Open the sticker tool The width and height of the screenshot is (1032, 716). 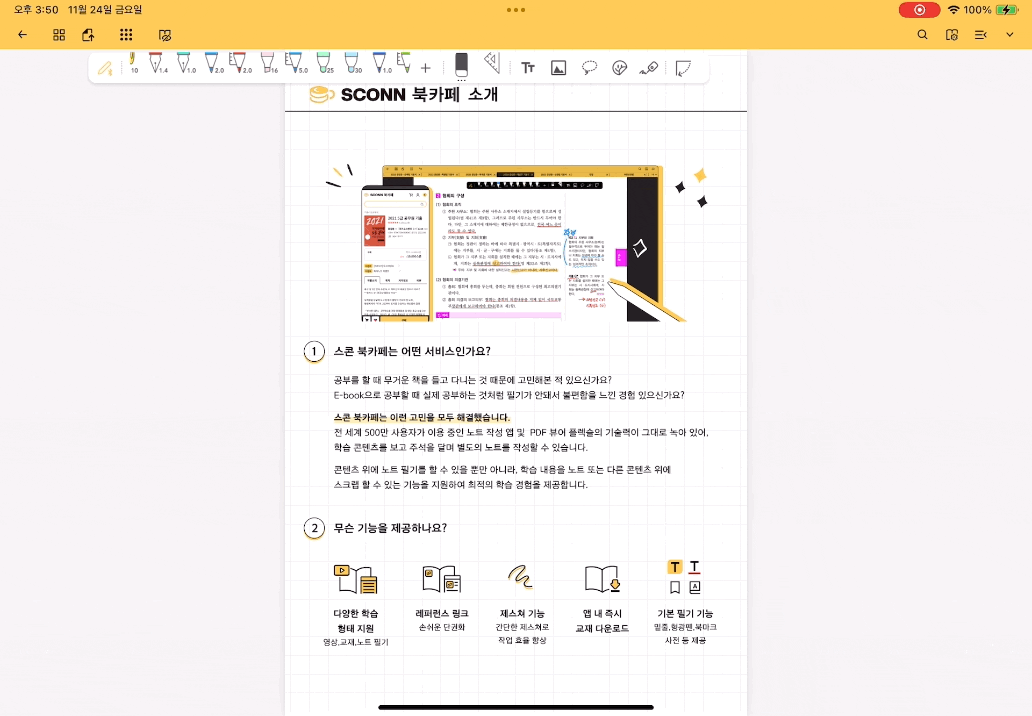(619, 68)
